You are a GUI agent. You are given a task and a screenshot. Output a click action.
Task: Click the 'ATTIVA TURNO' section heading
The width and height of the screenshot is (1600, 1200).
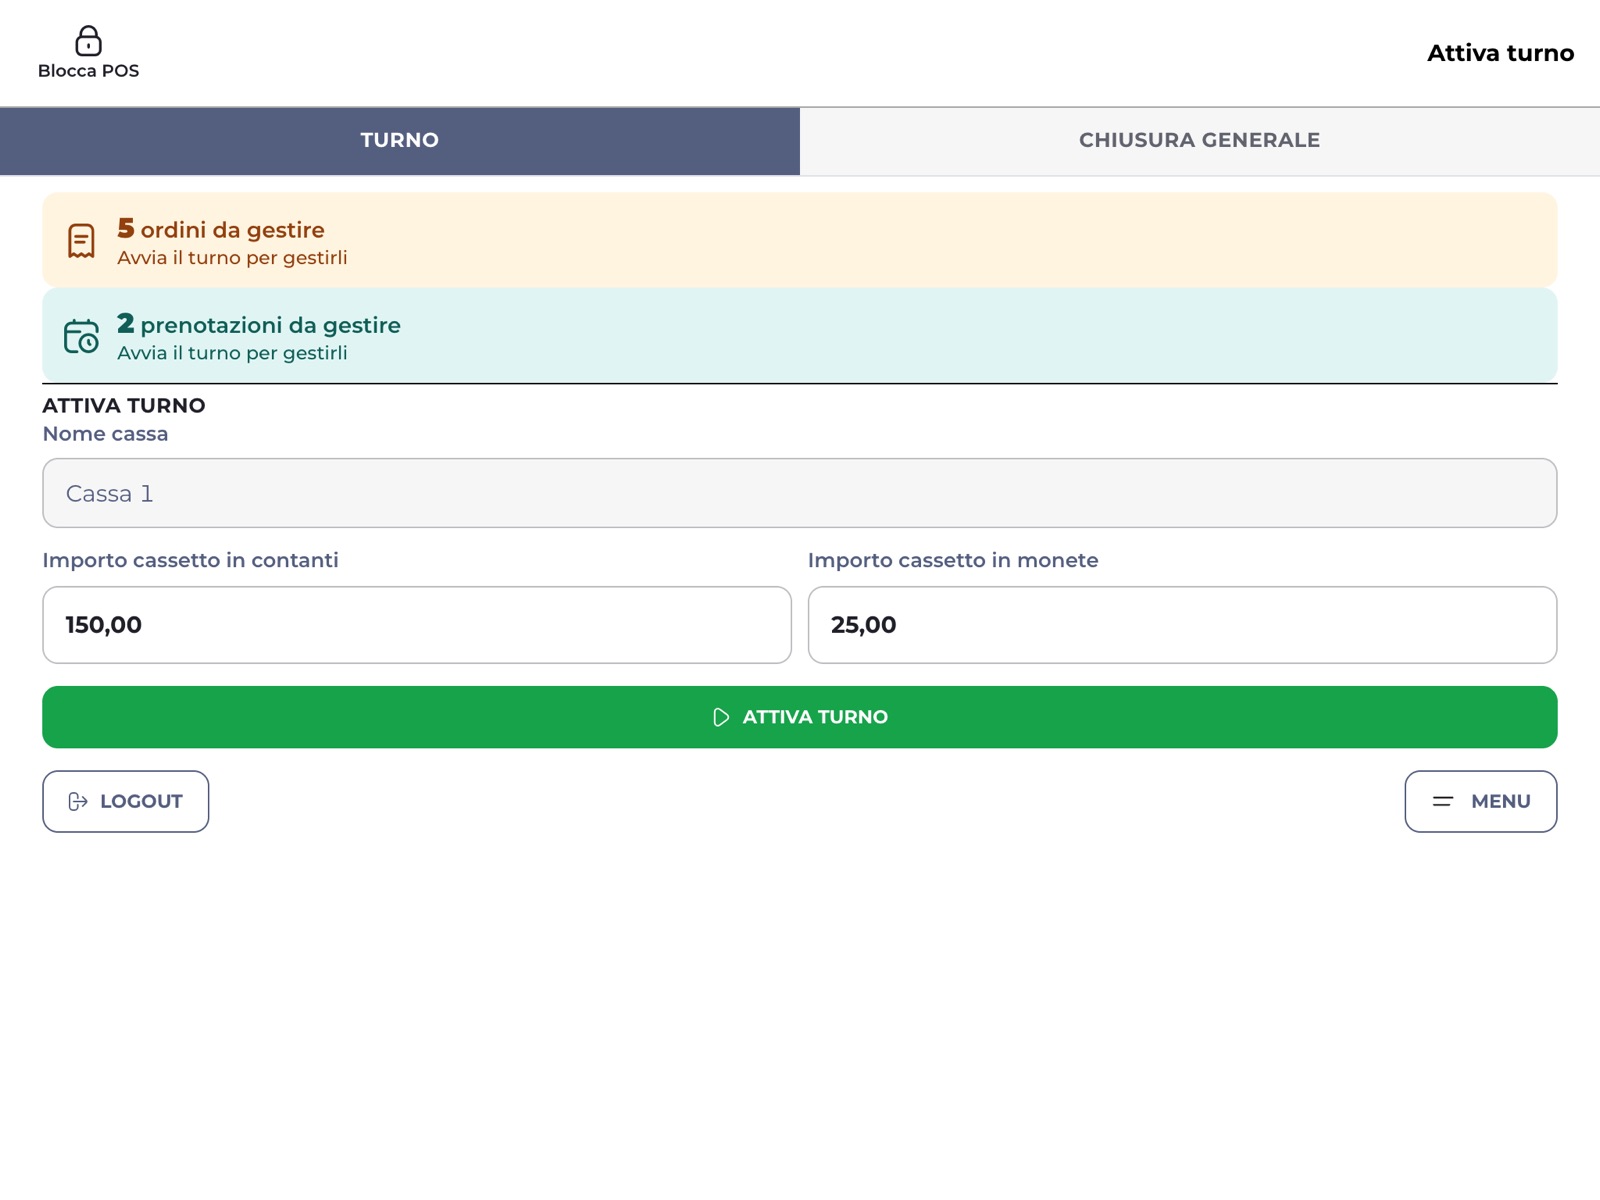(124, 406)
